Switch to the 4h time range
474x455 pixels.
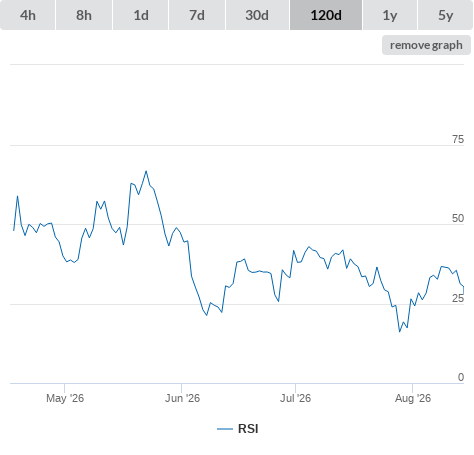click(28, 15)
